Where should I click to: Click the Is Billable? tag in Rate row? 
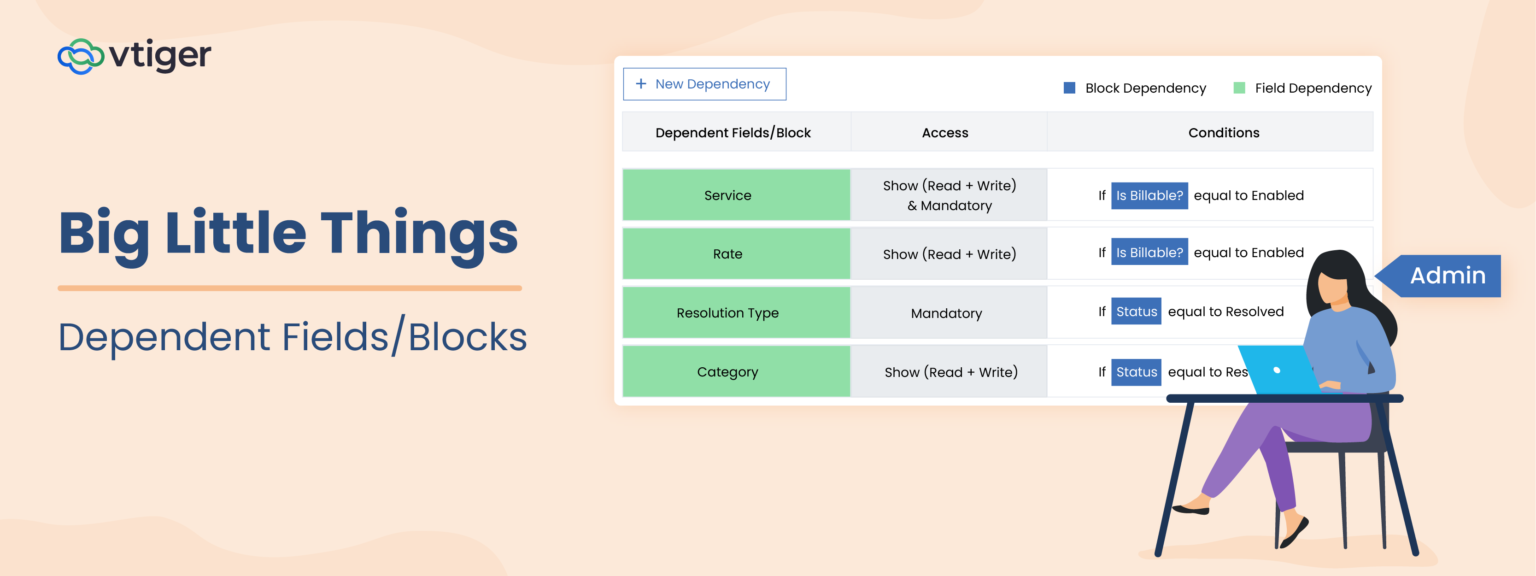1150,253
